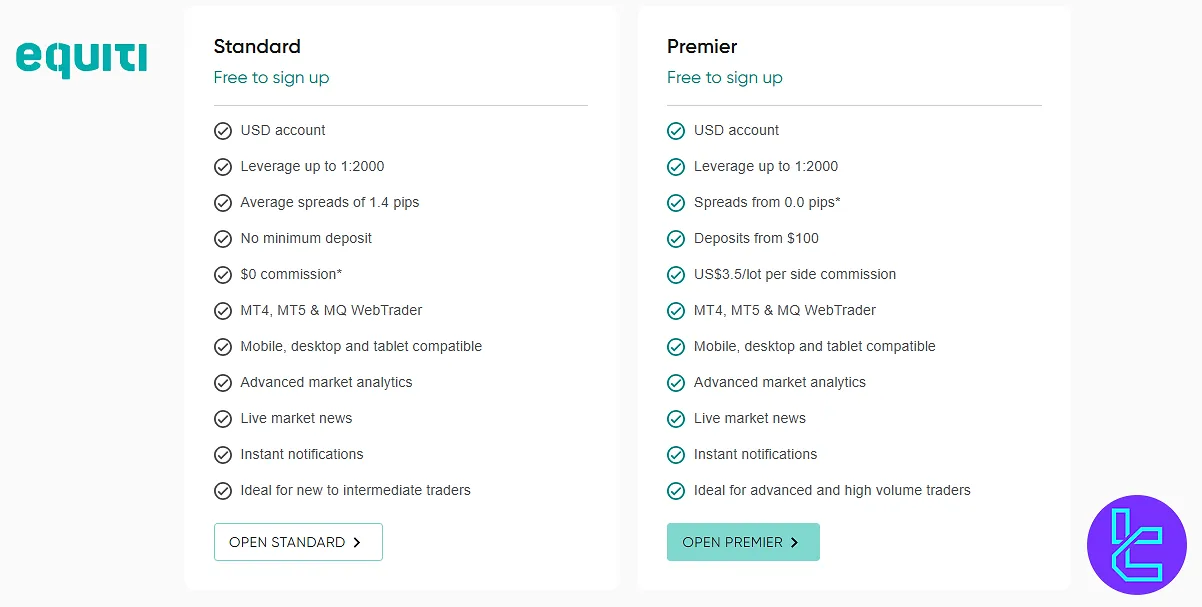Click the Equiti logo

pyautogui.click(x=80, y=58)
